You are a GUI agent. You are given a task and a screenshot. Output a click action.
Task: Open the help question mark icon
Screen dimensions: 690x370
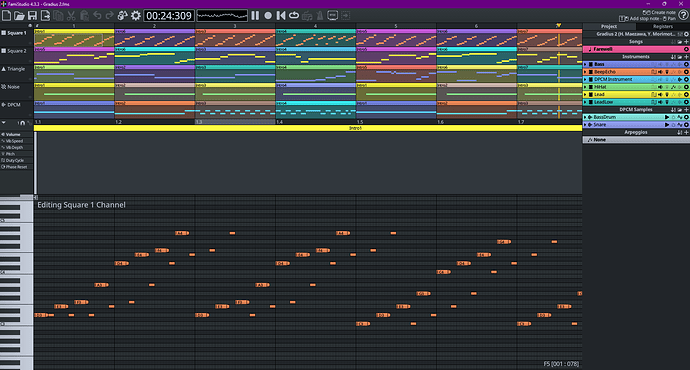point(683,15)
